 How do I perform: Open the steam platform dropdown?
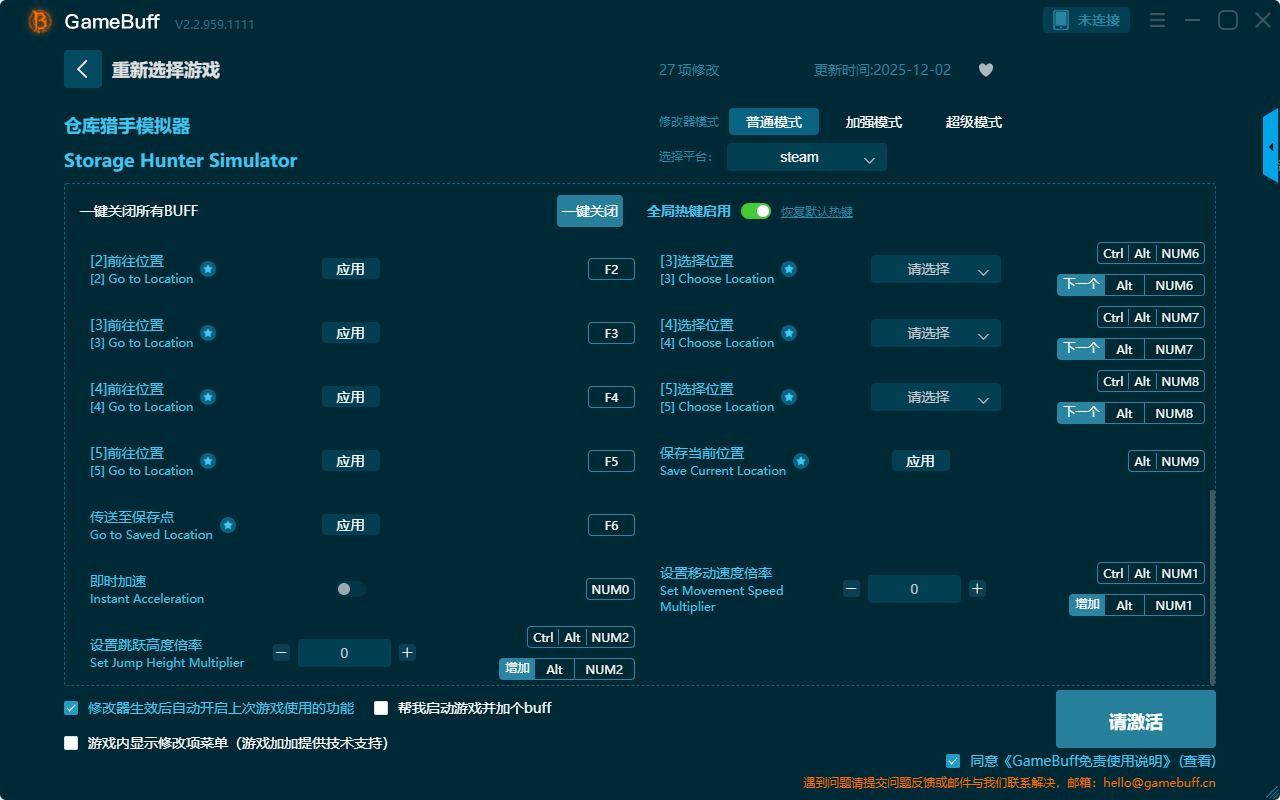coord(806,157)
